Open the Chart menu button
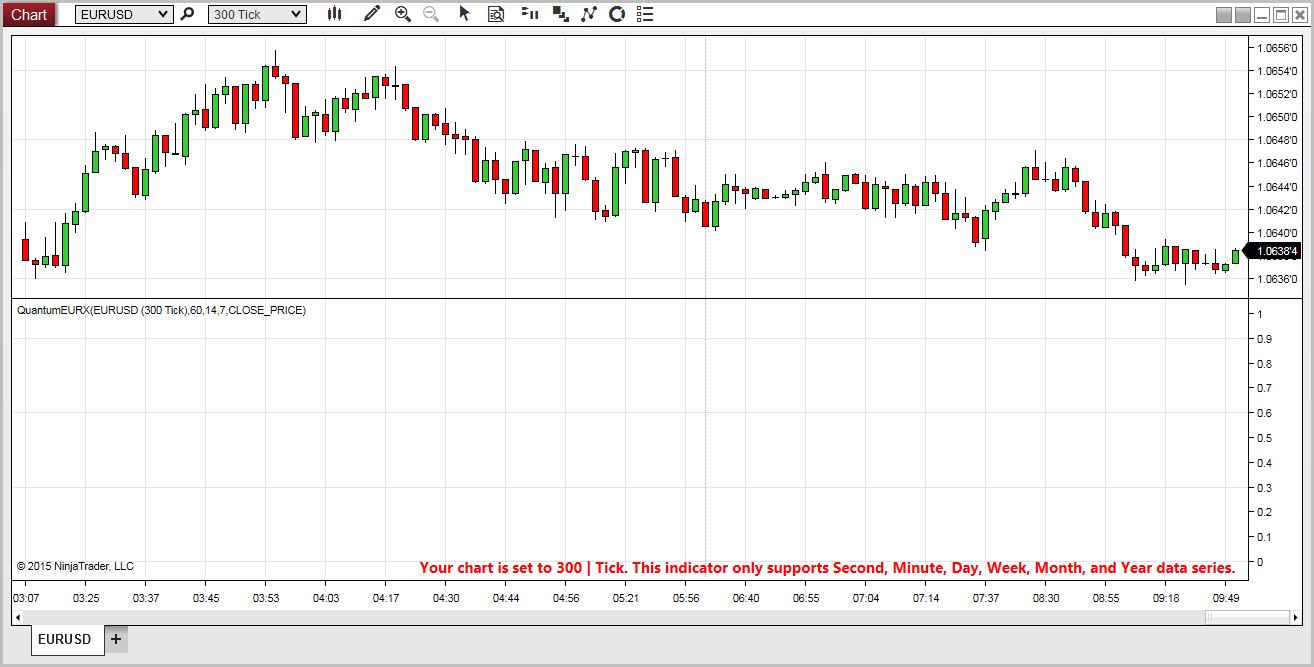1314x667 pixels. point(28,14)
